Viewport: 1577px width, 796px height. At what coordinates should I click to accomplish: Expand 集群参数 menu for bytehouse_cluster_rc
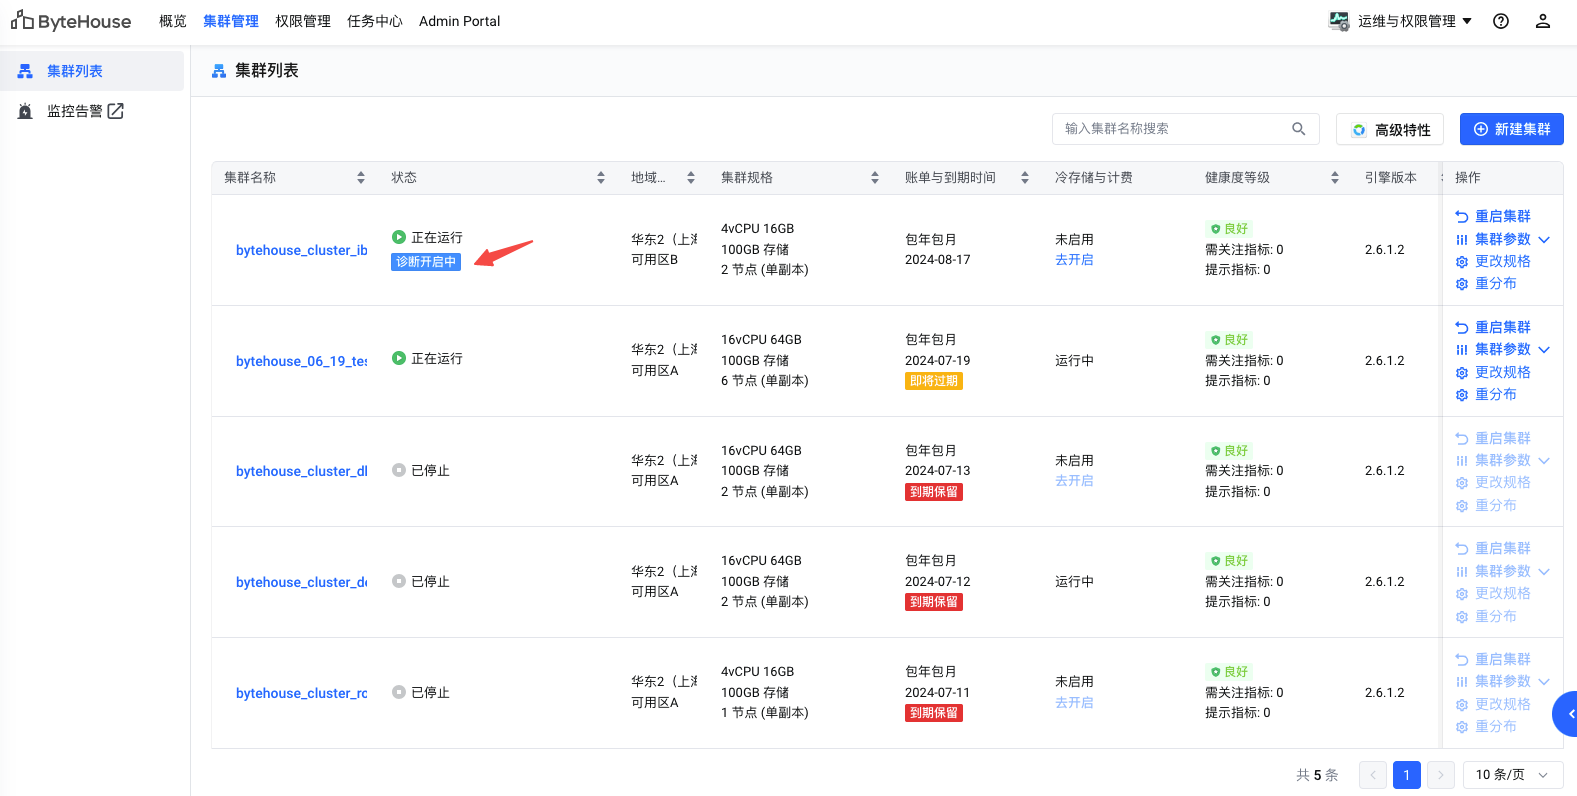[x=1544, y=682]
